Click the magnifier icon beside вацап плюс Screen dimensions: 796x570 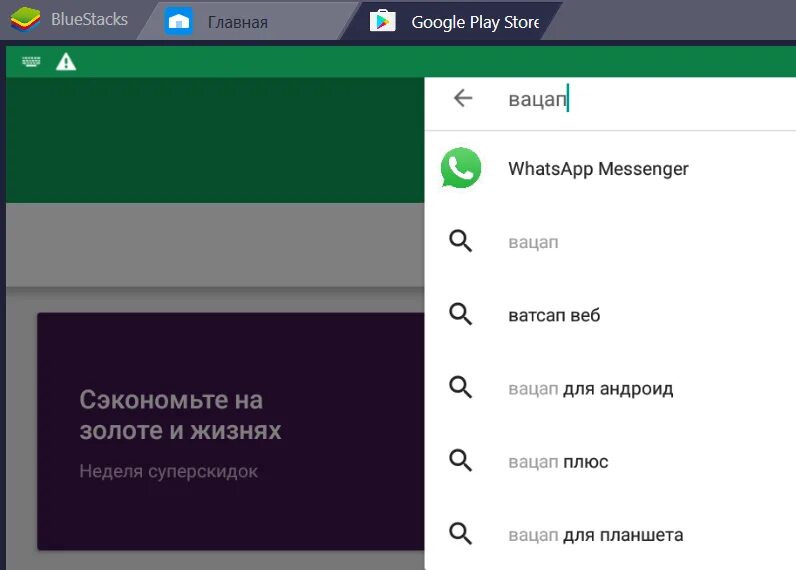coord(460,461)
